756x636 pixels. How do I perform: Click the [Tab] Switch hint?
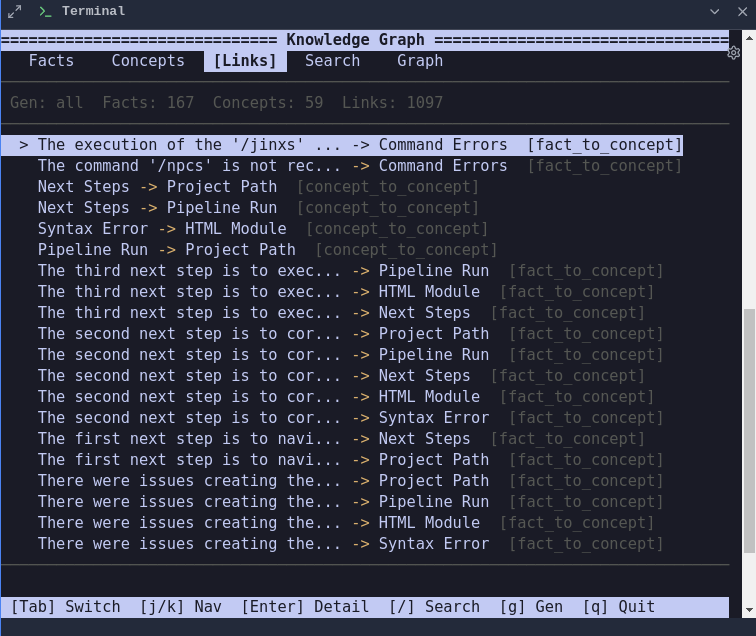point(65,607)
